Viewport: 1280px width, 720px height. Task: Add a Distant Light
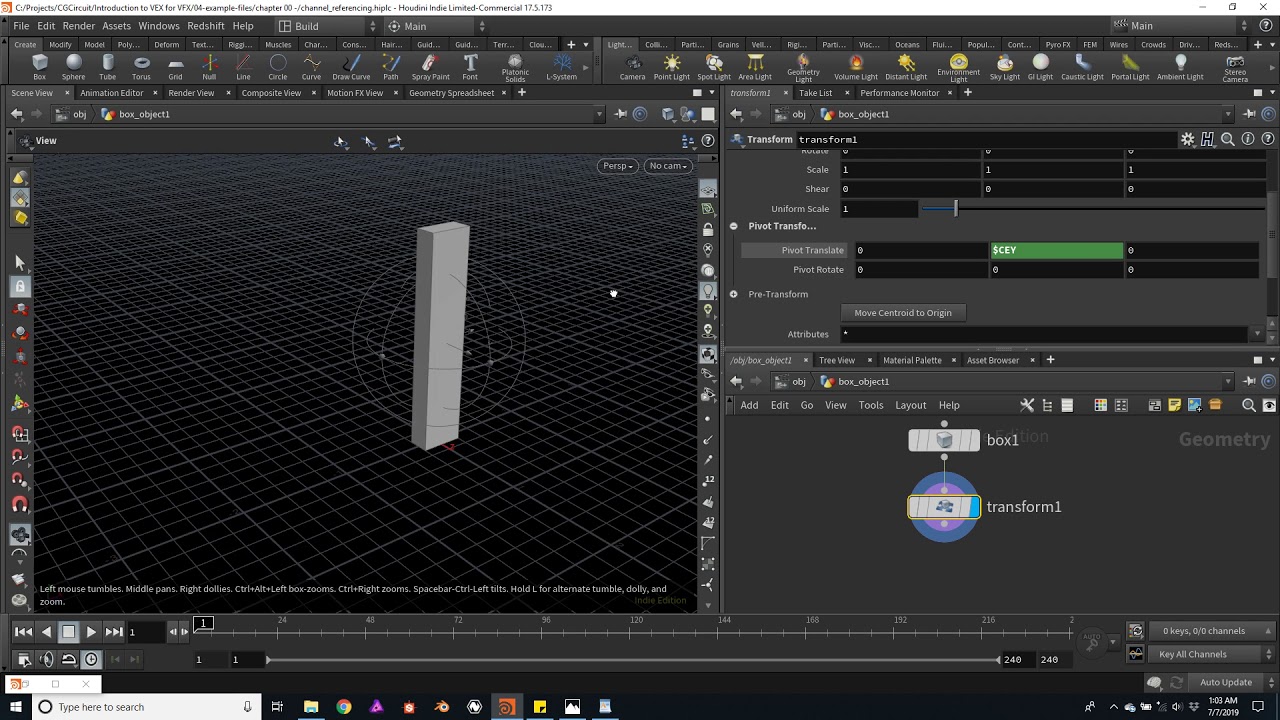906,67
